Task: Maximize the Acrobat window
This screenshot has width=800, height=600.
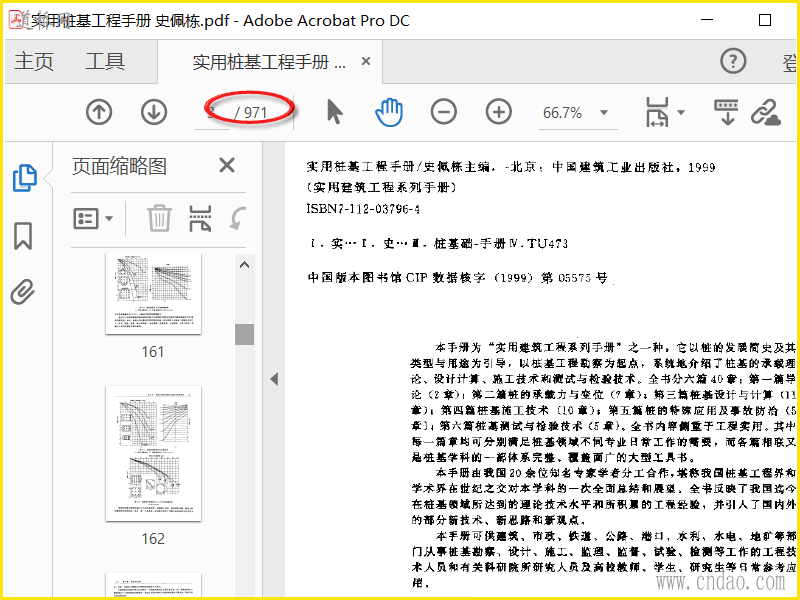Action: pos(765,20)
